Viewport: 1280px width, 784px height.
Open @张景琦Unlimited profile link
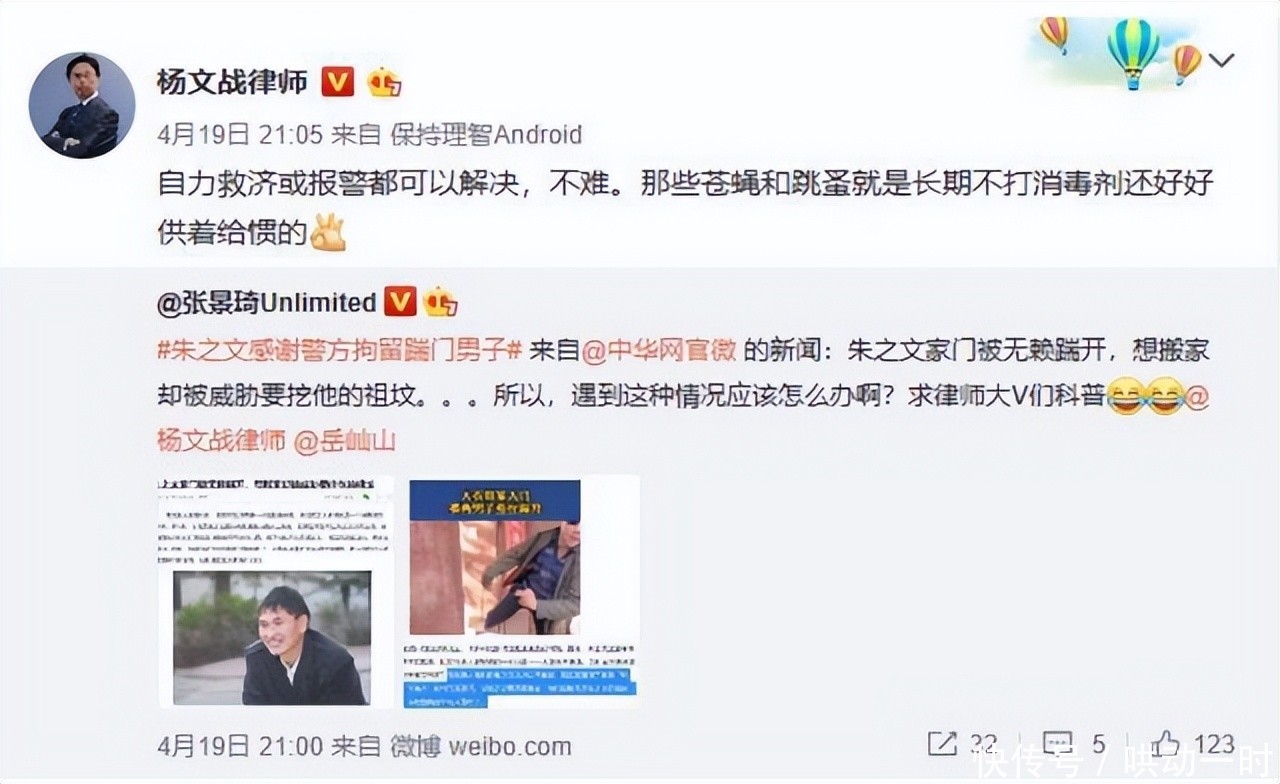click(267, 302)
